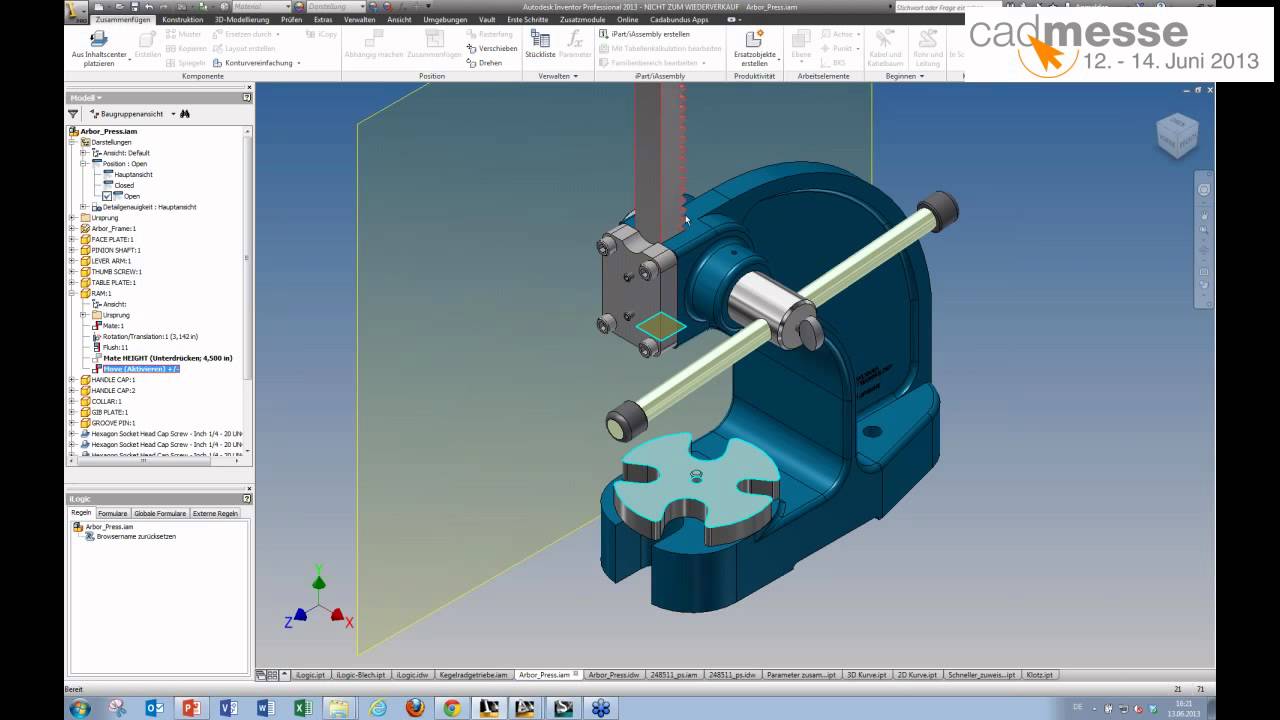1280x720 pixels.
Task: Open the Konstruktion ribbon tab
Action: click(x=183, y=19)
